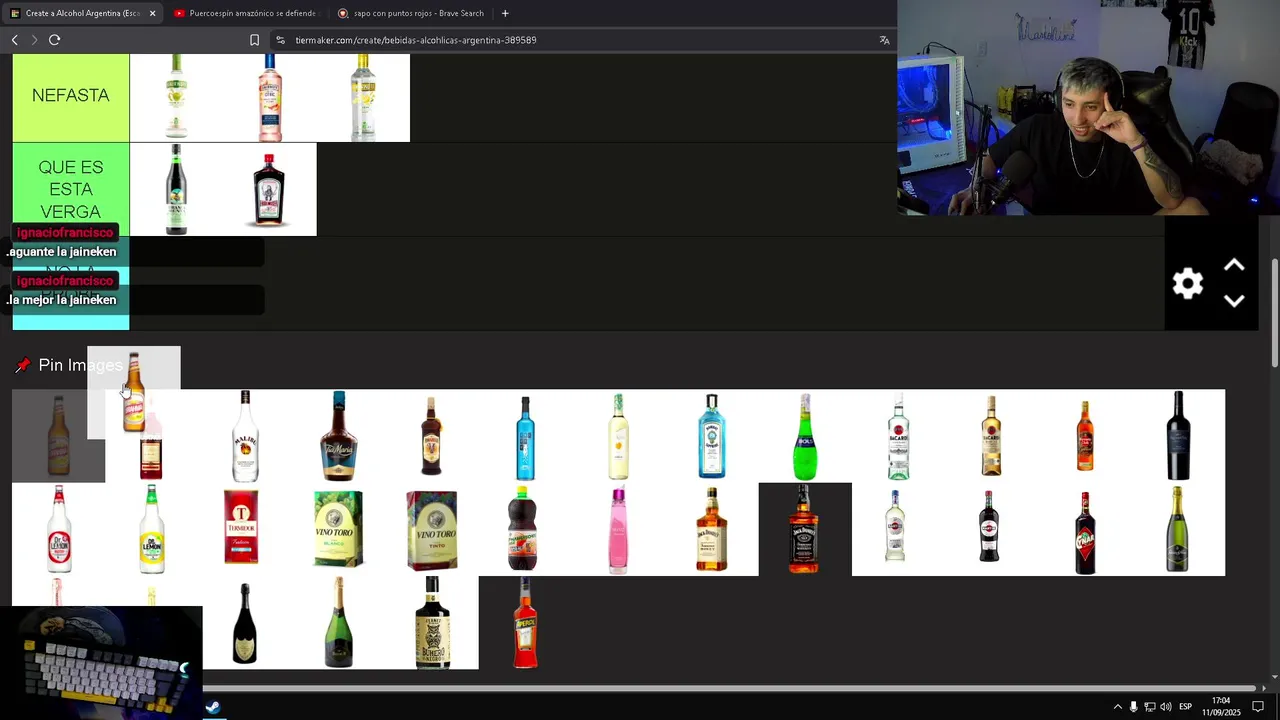The width and height of the screenshot is (1280, 720).
Task: Open the network tray icon
Action: [1149, 707]
